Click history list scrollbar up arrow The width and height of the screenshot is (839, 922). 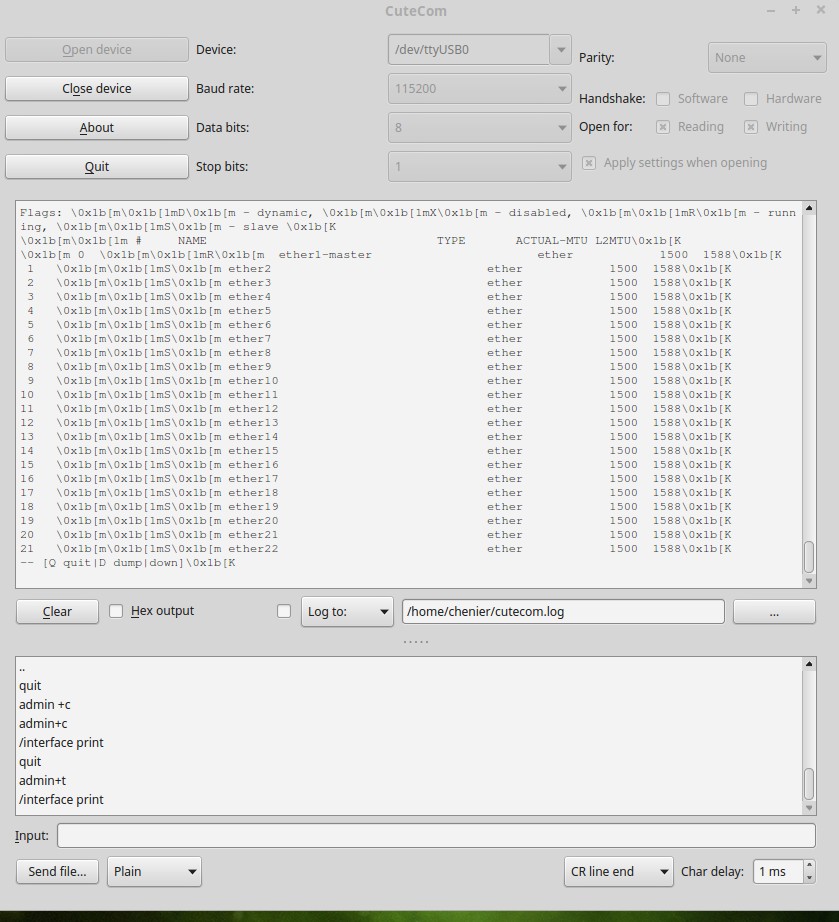(x=809, y=664)
